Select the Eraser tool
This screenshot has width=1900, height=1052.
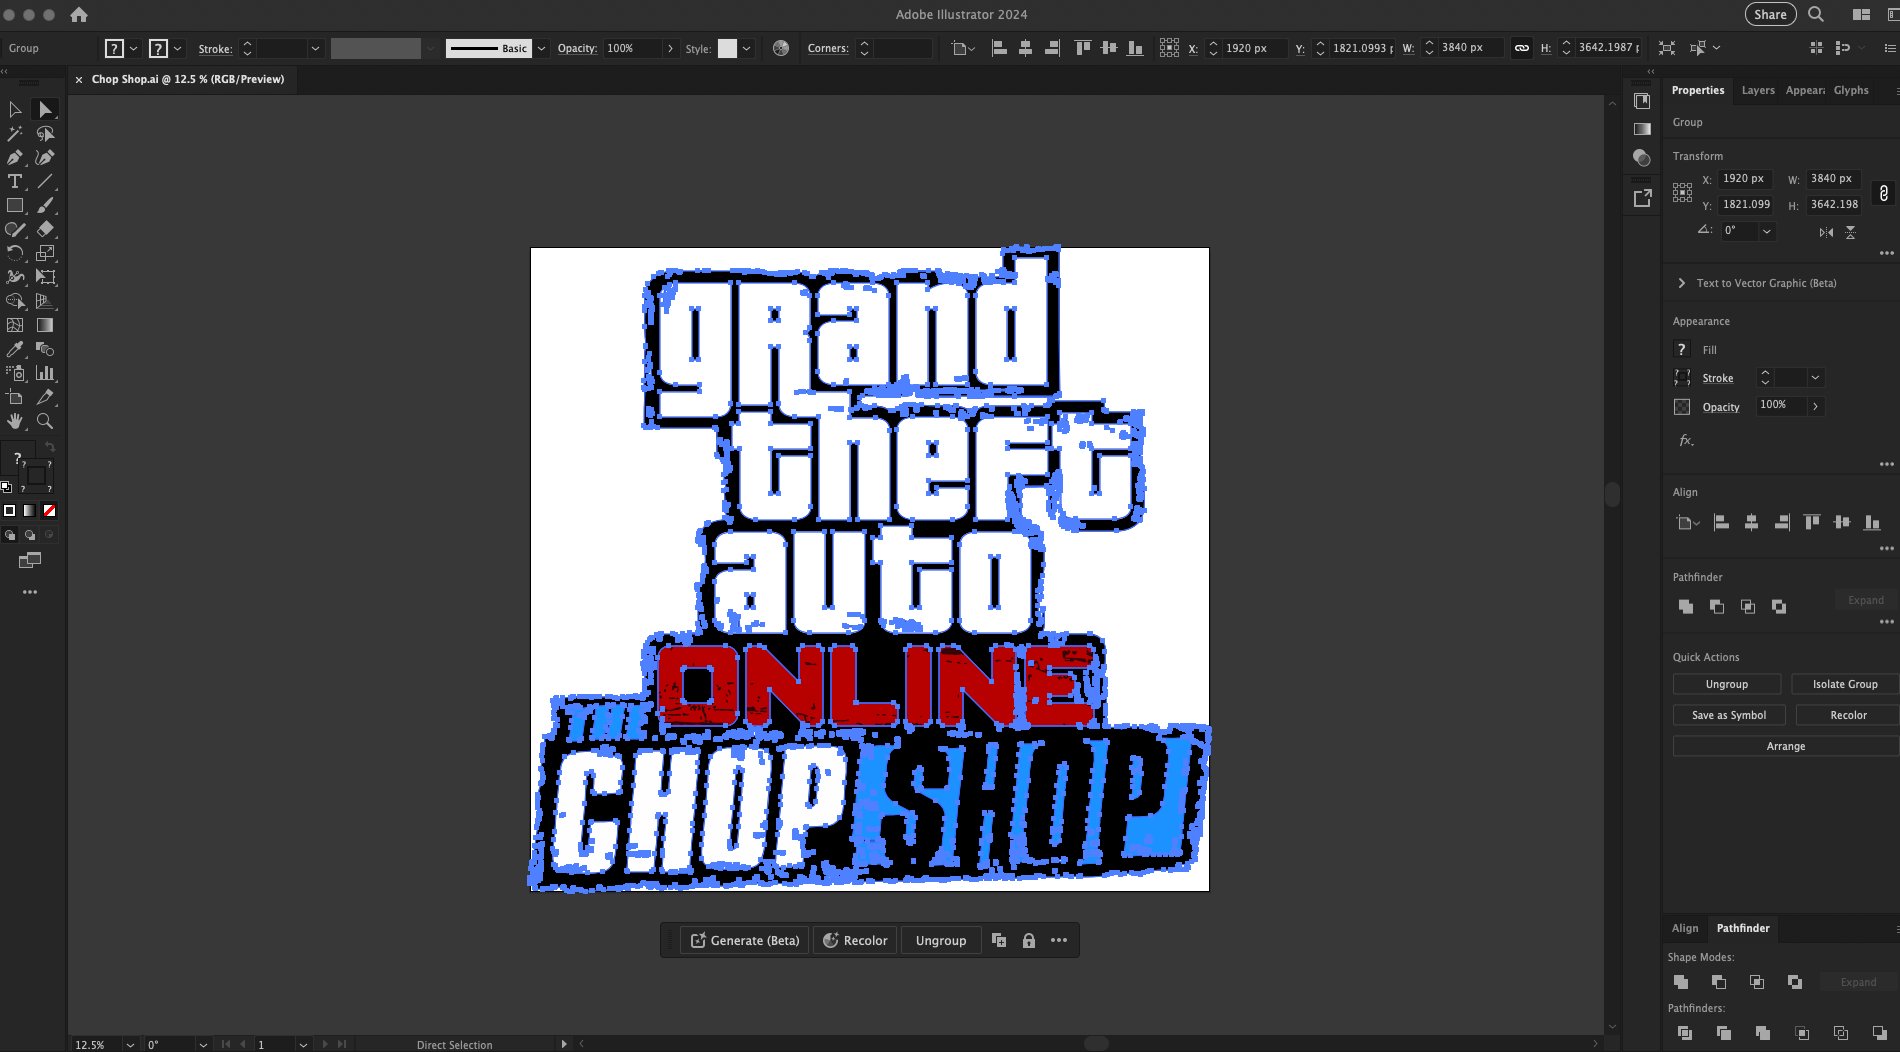(x=45, y=229)
